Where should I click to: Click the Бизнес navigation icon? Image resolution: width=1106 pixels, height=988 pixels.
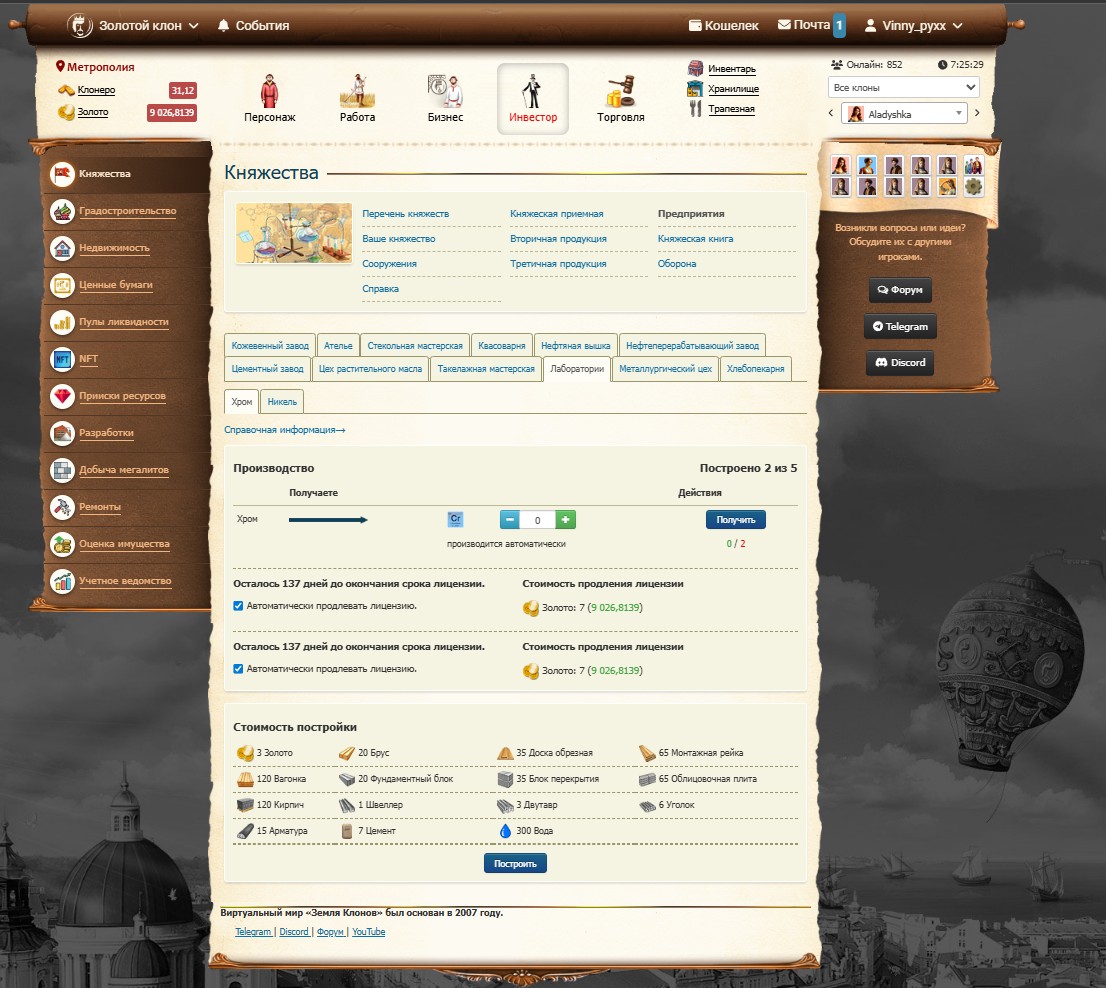[x=445, y=92]
